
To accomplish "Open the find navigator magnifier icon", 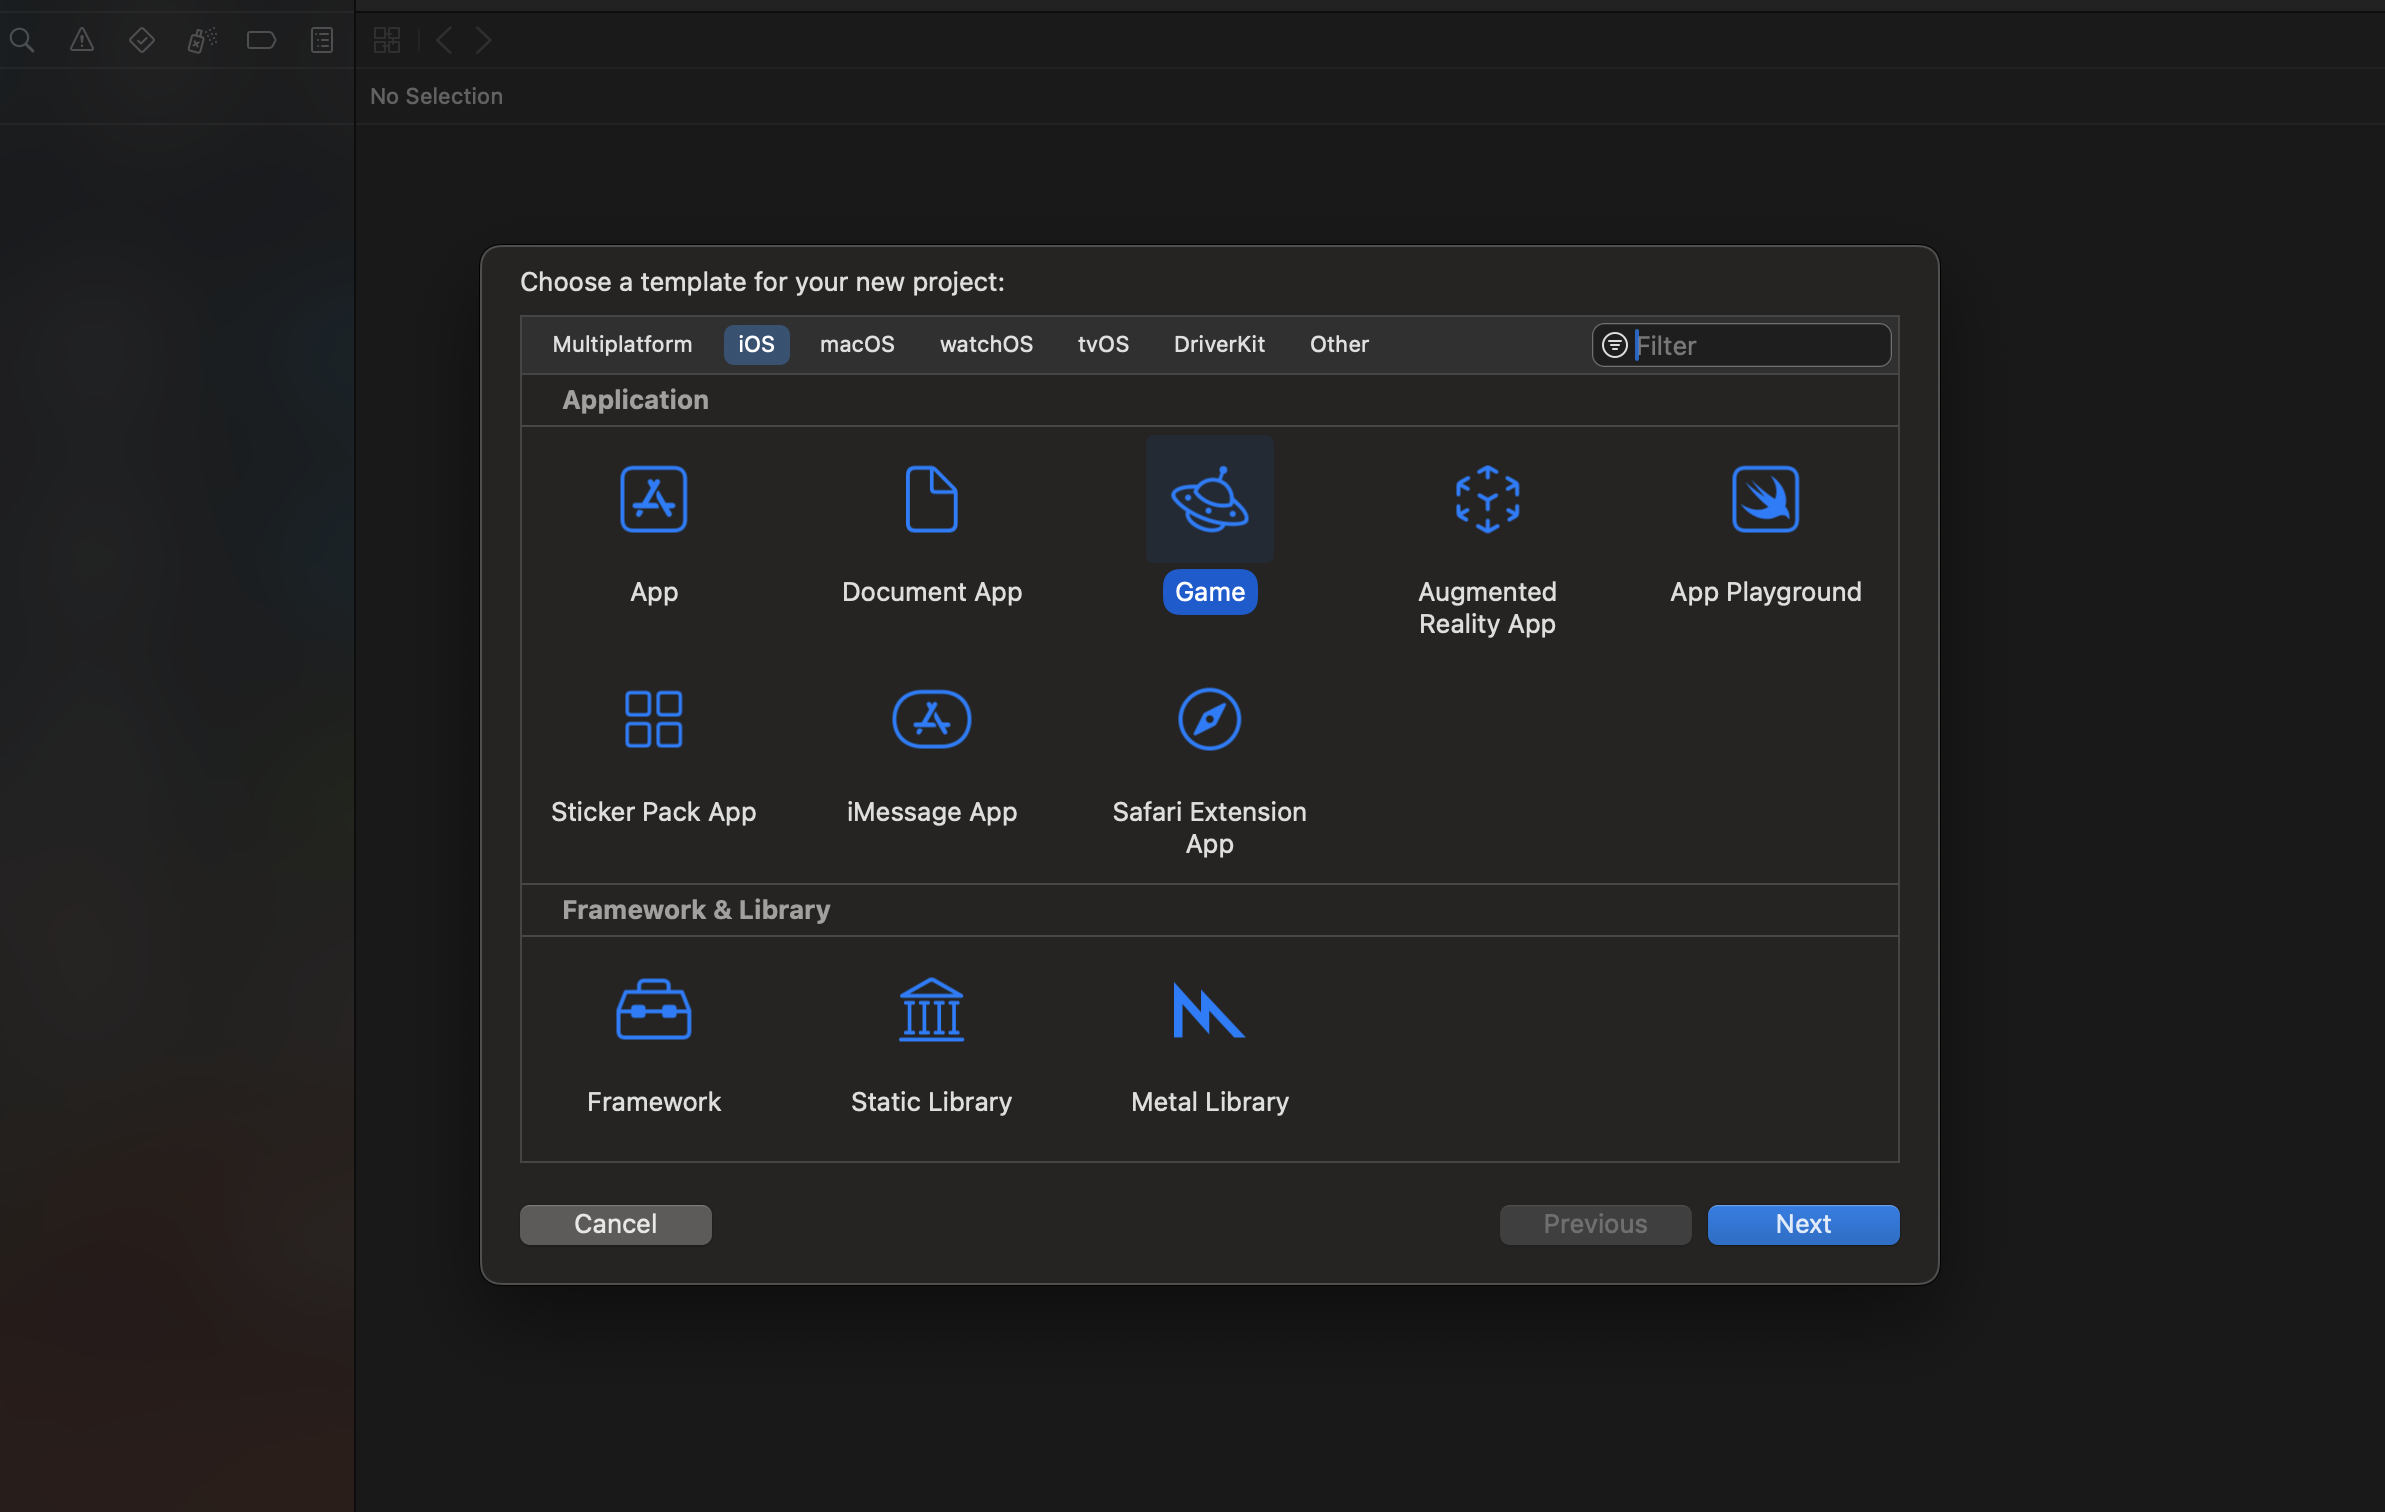I will 22,40.
